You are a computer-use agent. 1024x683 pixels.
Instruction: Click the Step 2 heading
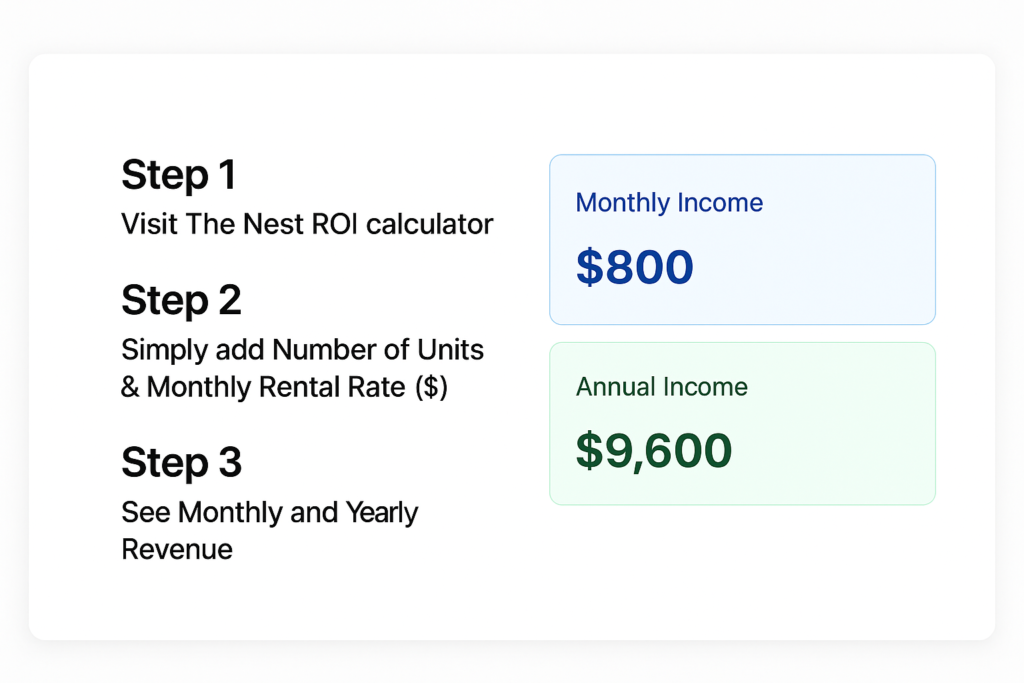coord(181,300)
